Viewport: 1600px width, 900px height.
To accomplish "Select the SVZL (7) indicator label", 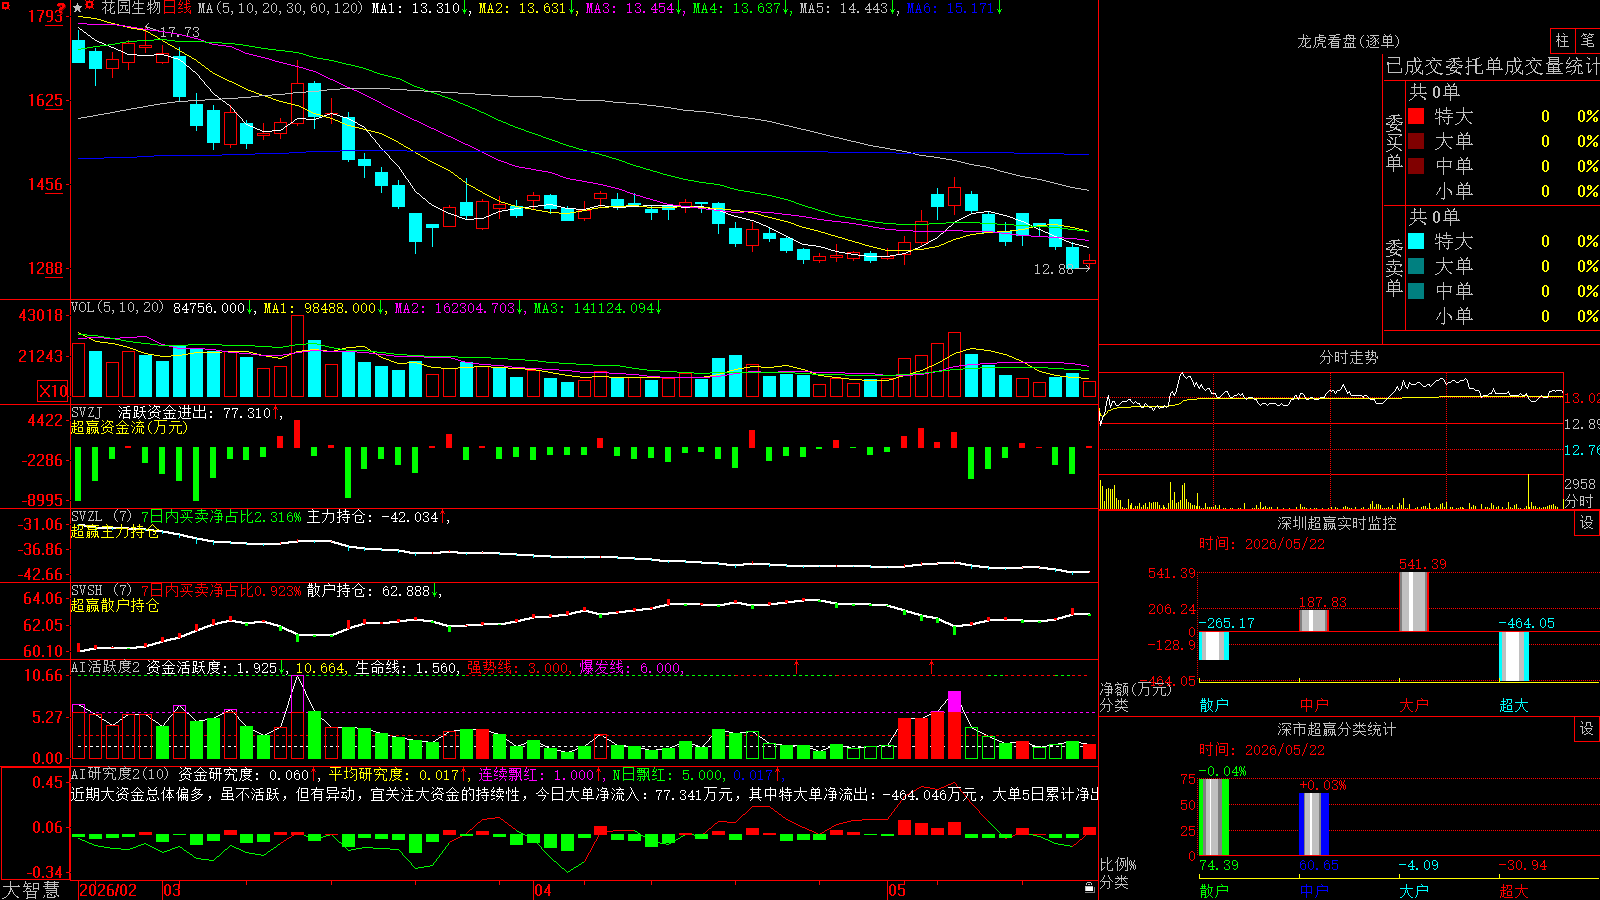I will coord(102,517).
